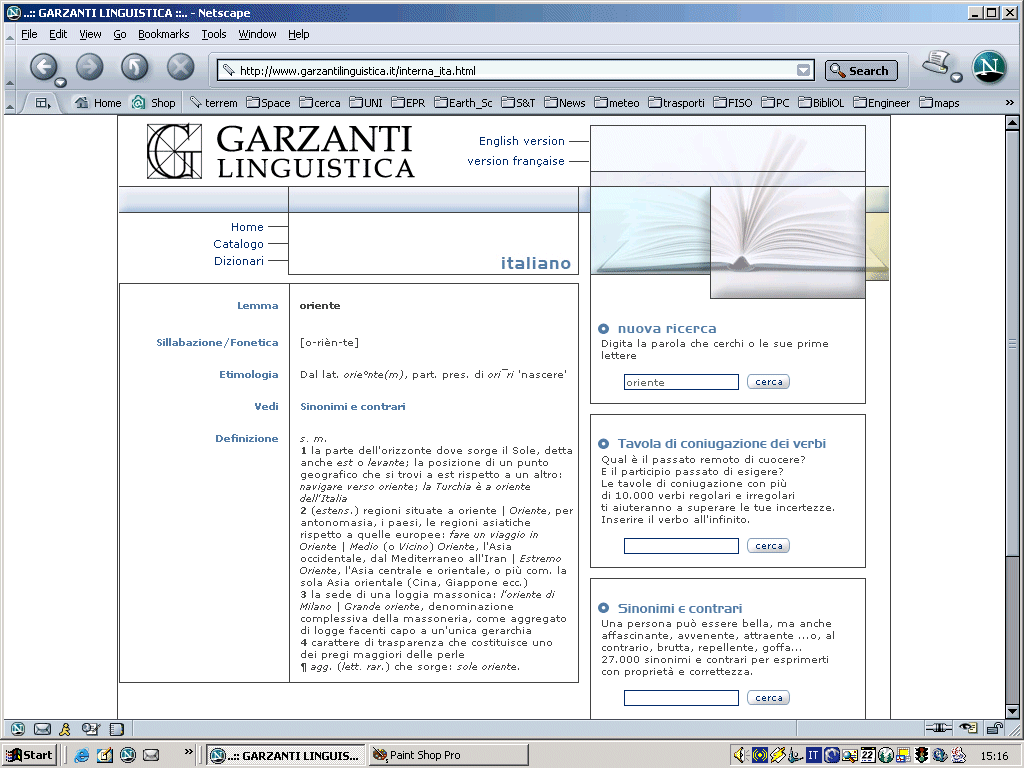Image resolution: width=1024 pixels, height=768 pixels.
Task: Stop page loading with the X button
Action: pyautogui.click(x=180, y=67)
